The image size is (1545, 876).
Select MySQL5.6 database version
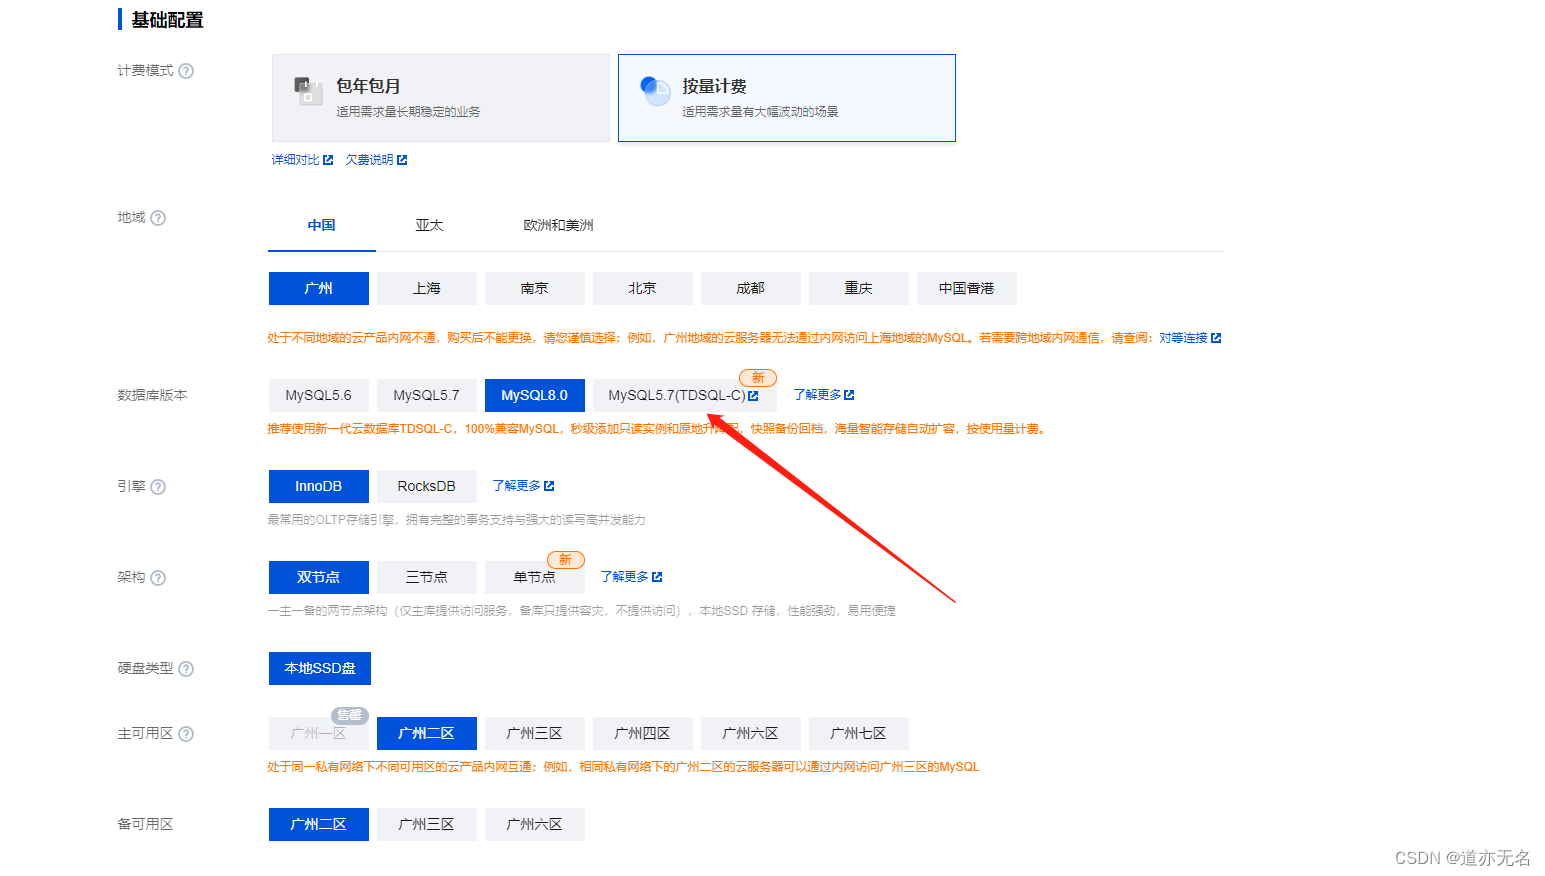point(319,395)
